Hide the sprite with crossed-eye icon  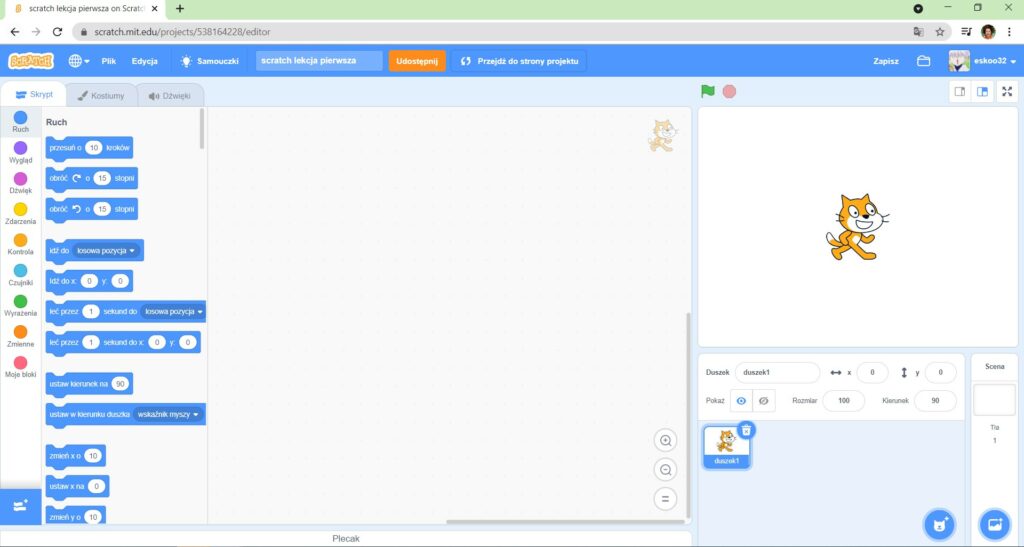[765, 401]
